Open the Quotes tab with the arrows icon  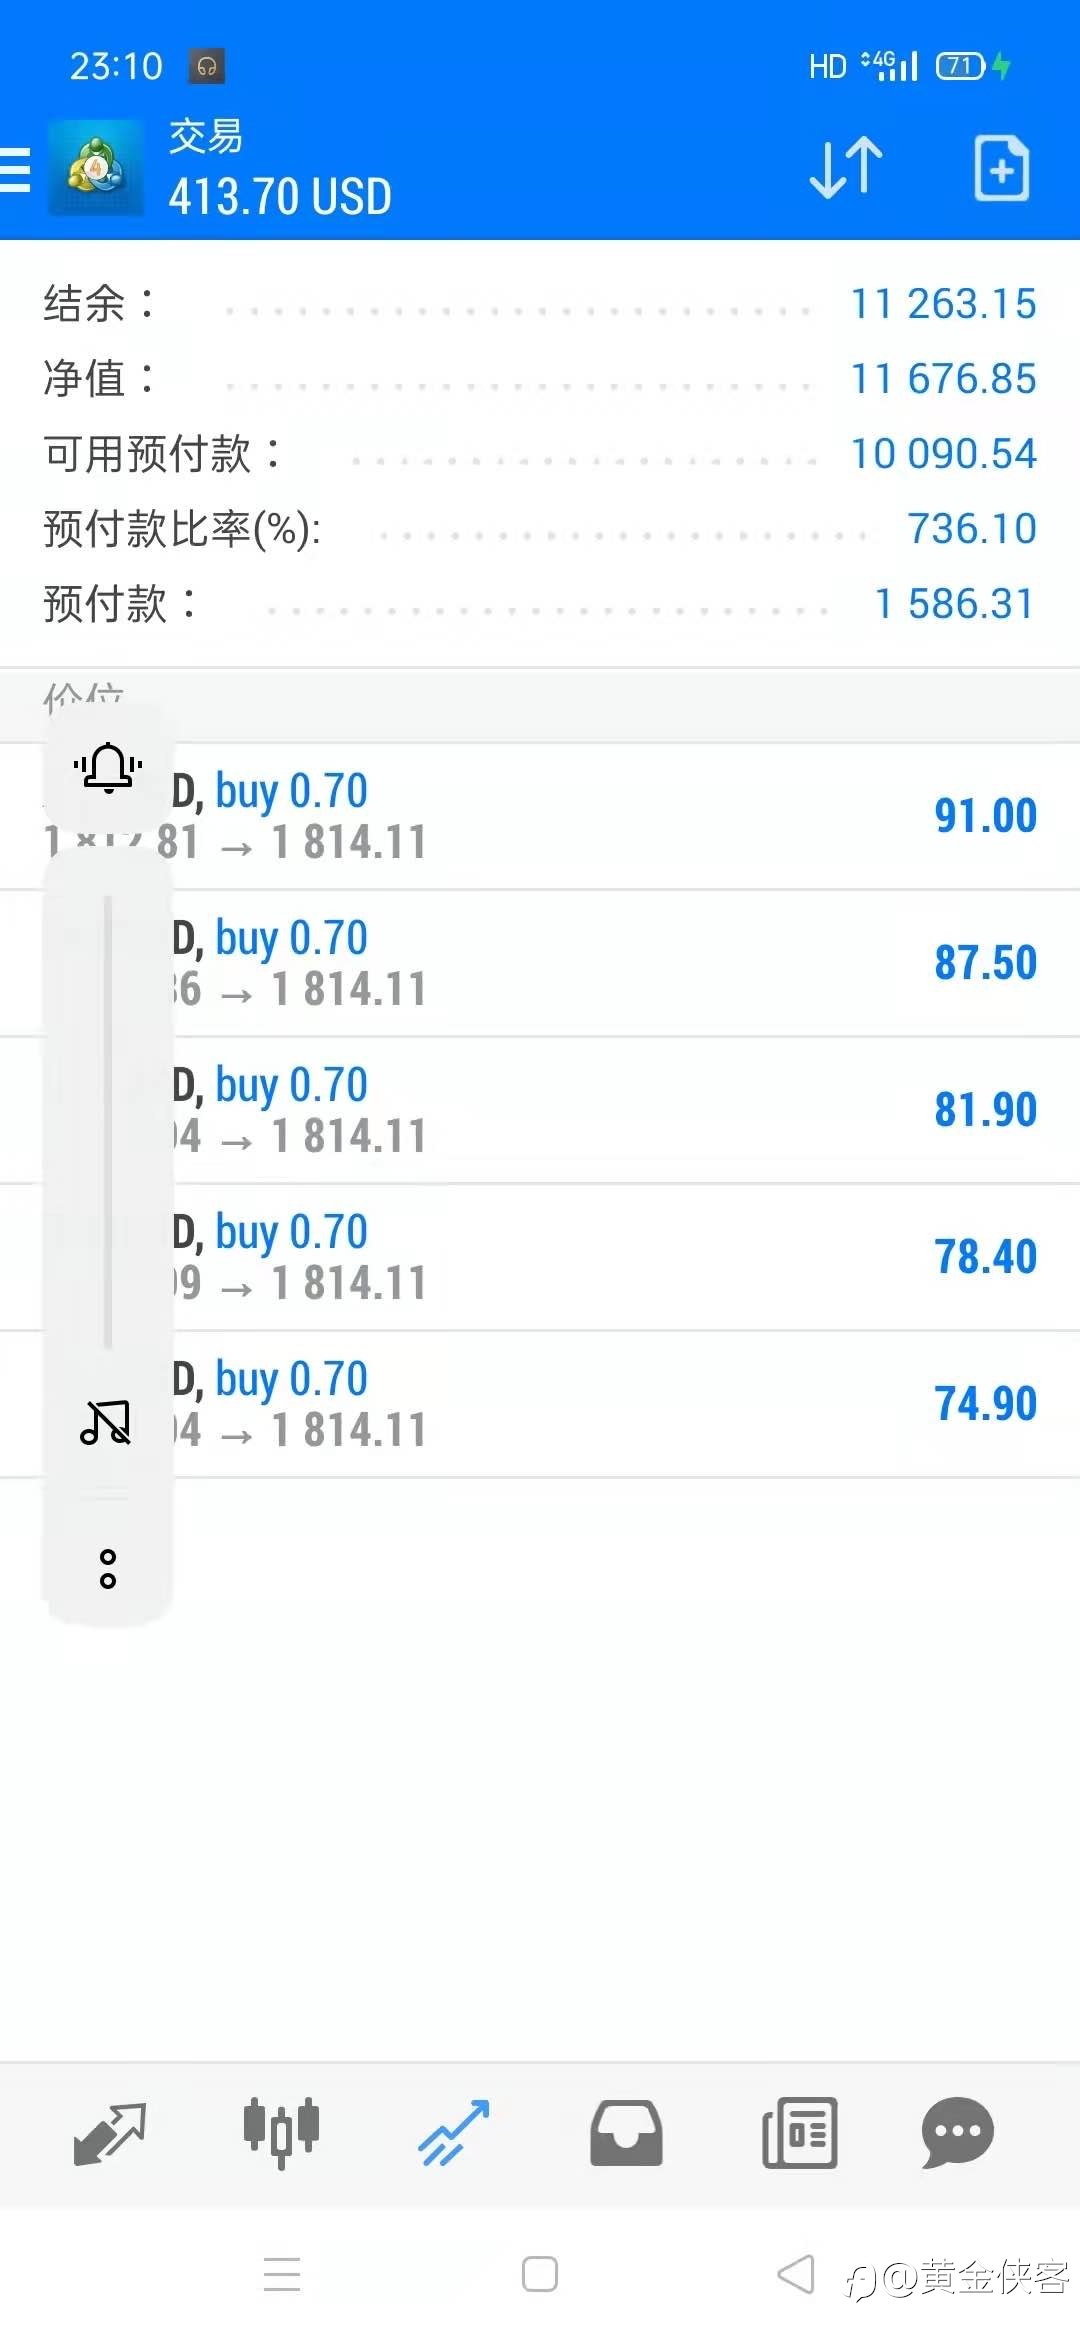110,2133
